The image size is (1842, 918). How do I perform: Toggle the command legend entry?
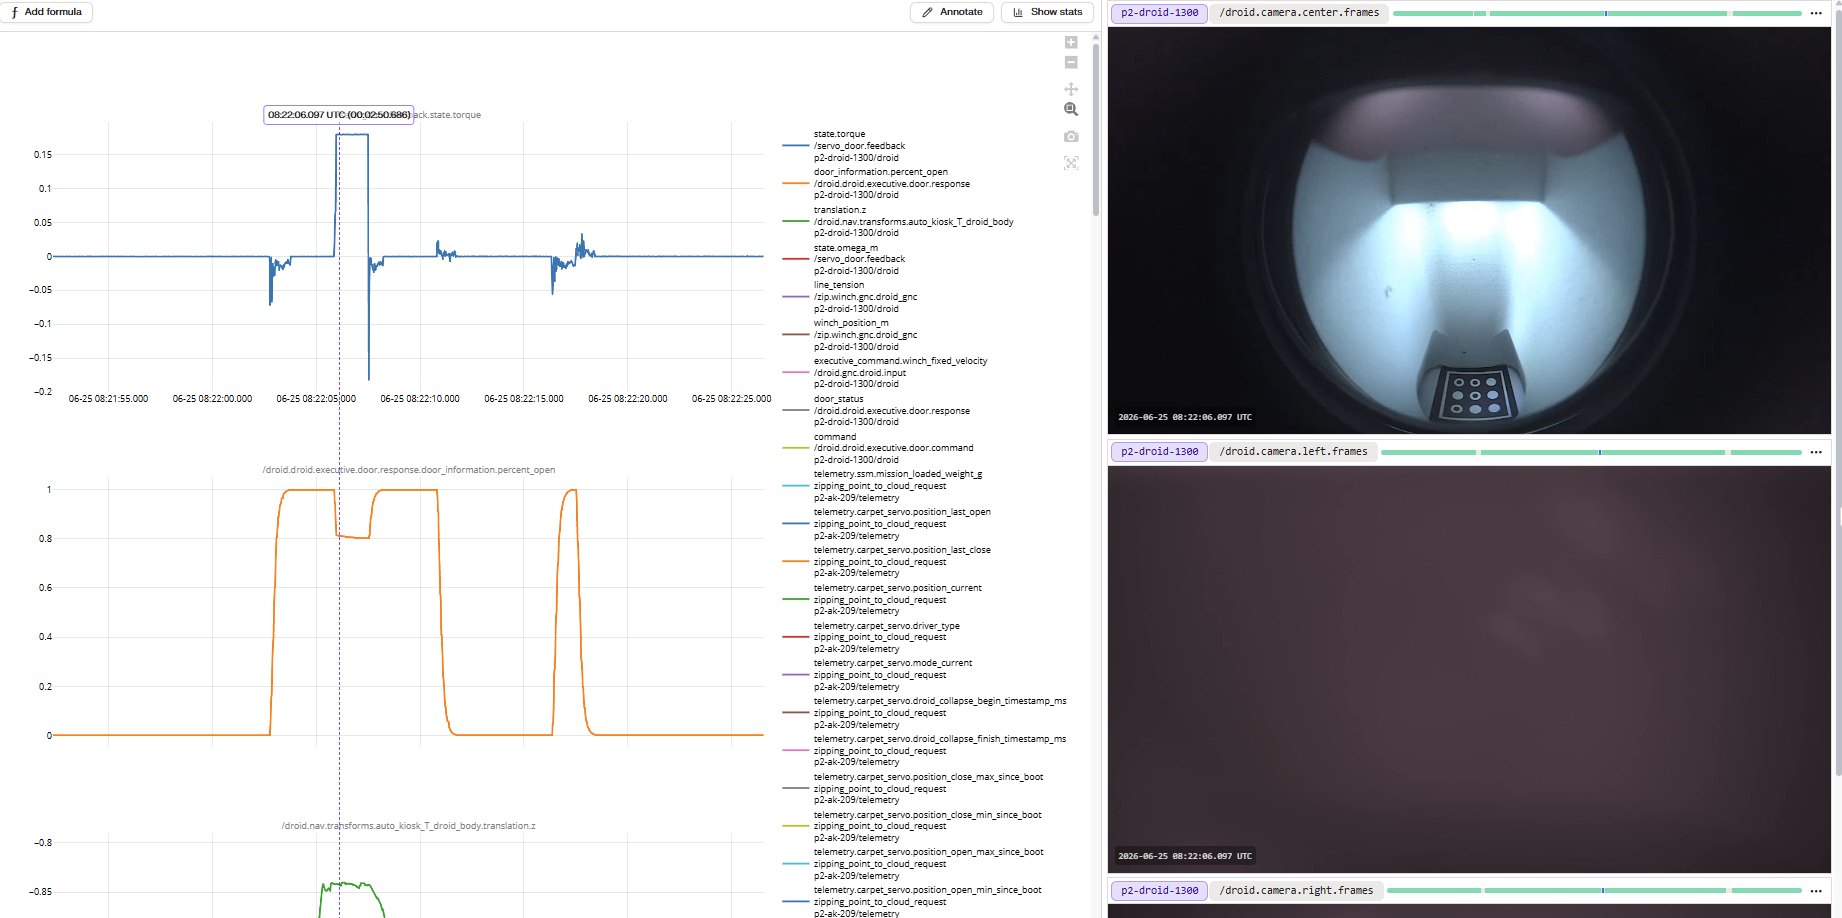(x=880, y=448)
